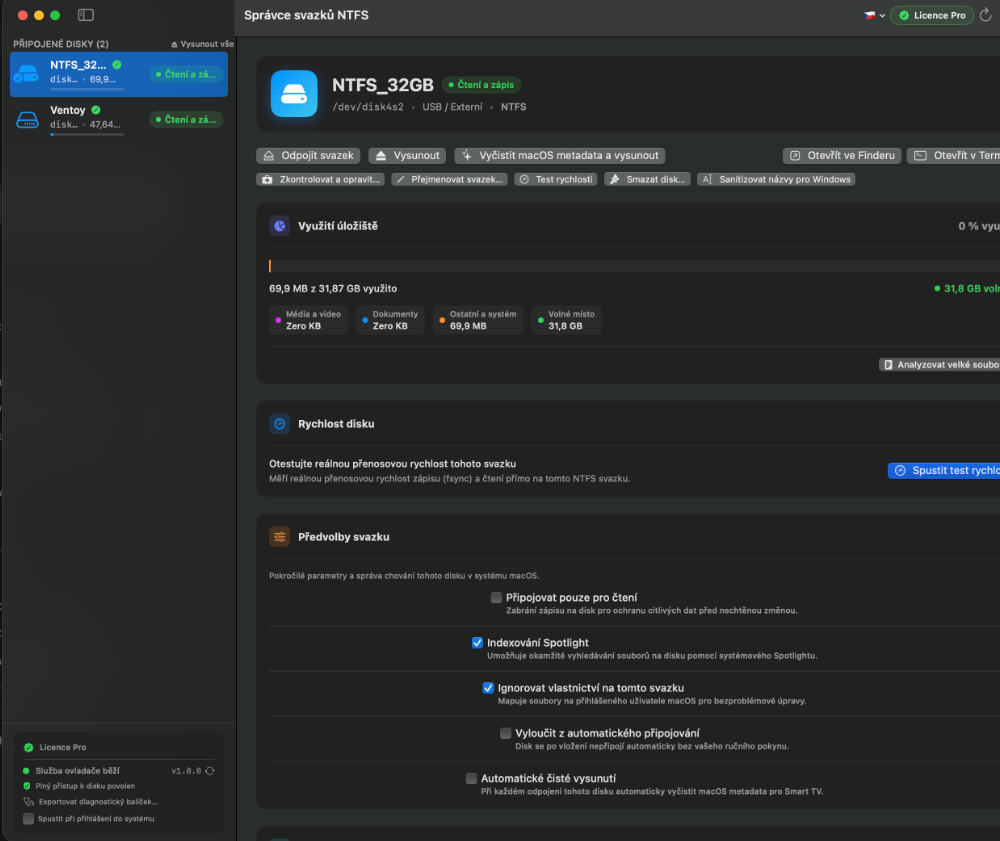Click the Čtení a zá... badge for Ventoy
The image size is (1000, 841).
coord(186,119)
